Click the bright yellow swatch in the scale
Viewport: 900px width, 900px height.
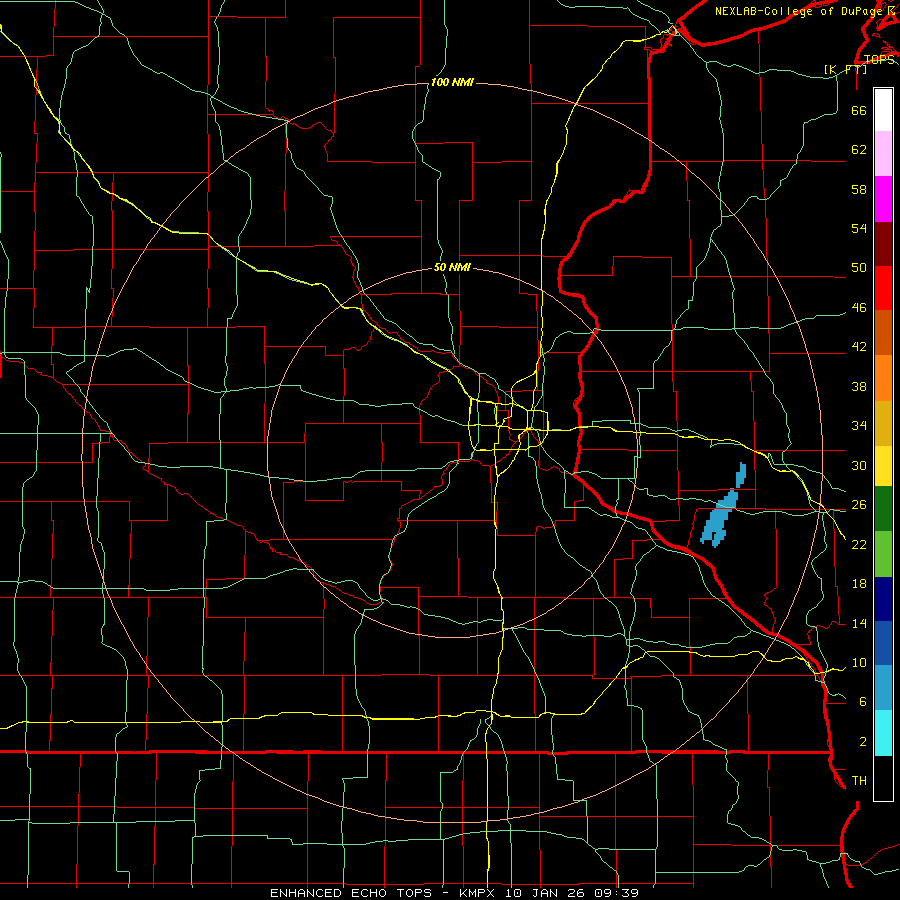tap(883, 465)
